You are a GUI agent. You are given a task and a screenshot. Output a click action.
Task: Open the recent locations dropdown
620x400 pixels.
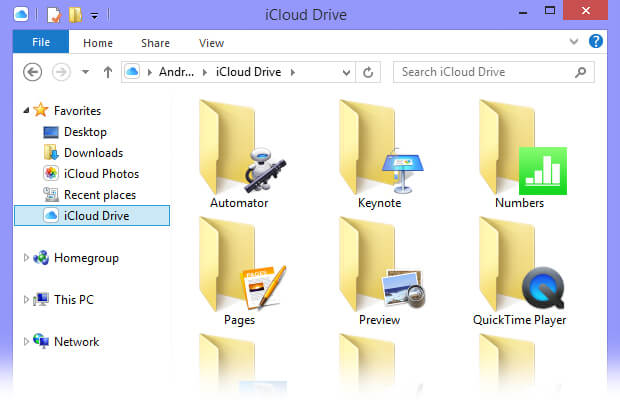point(85,72)
